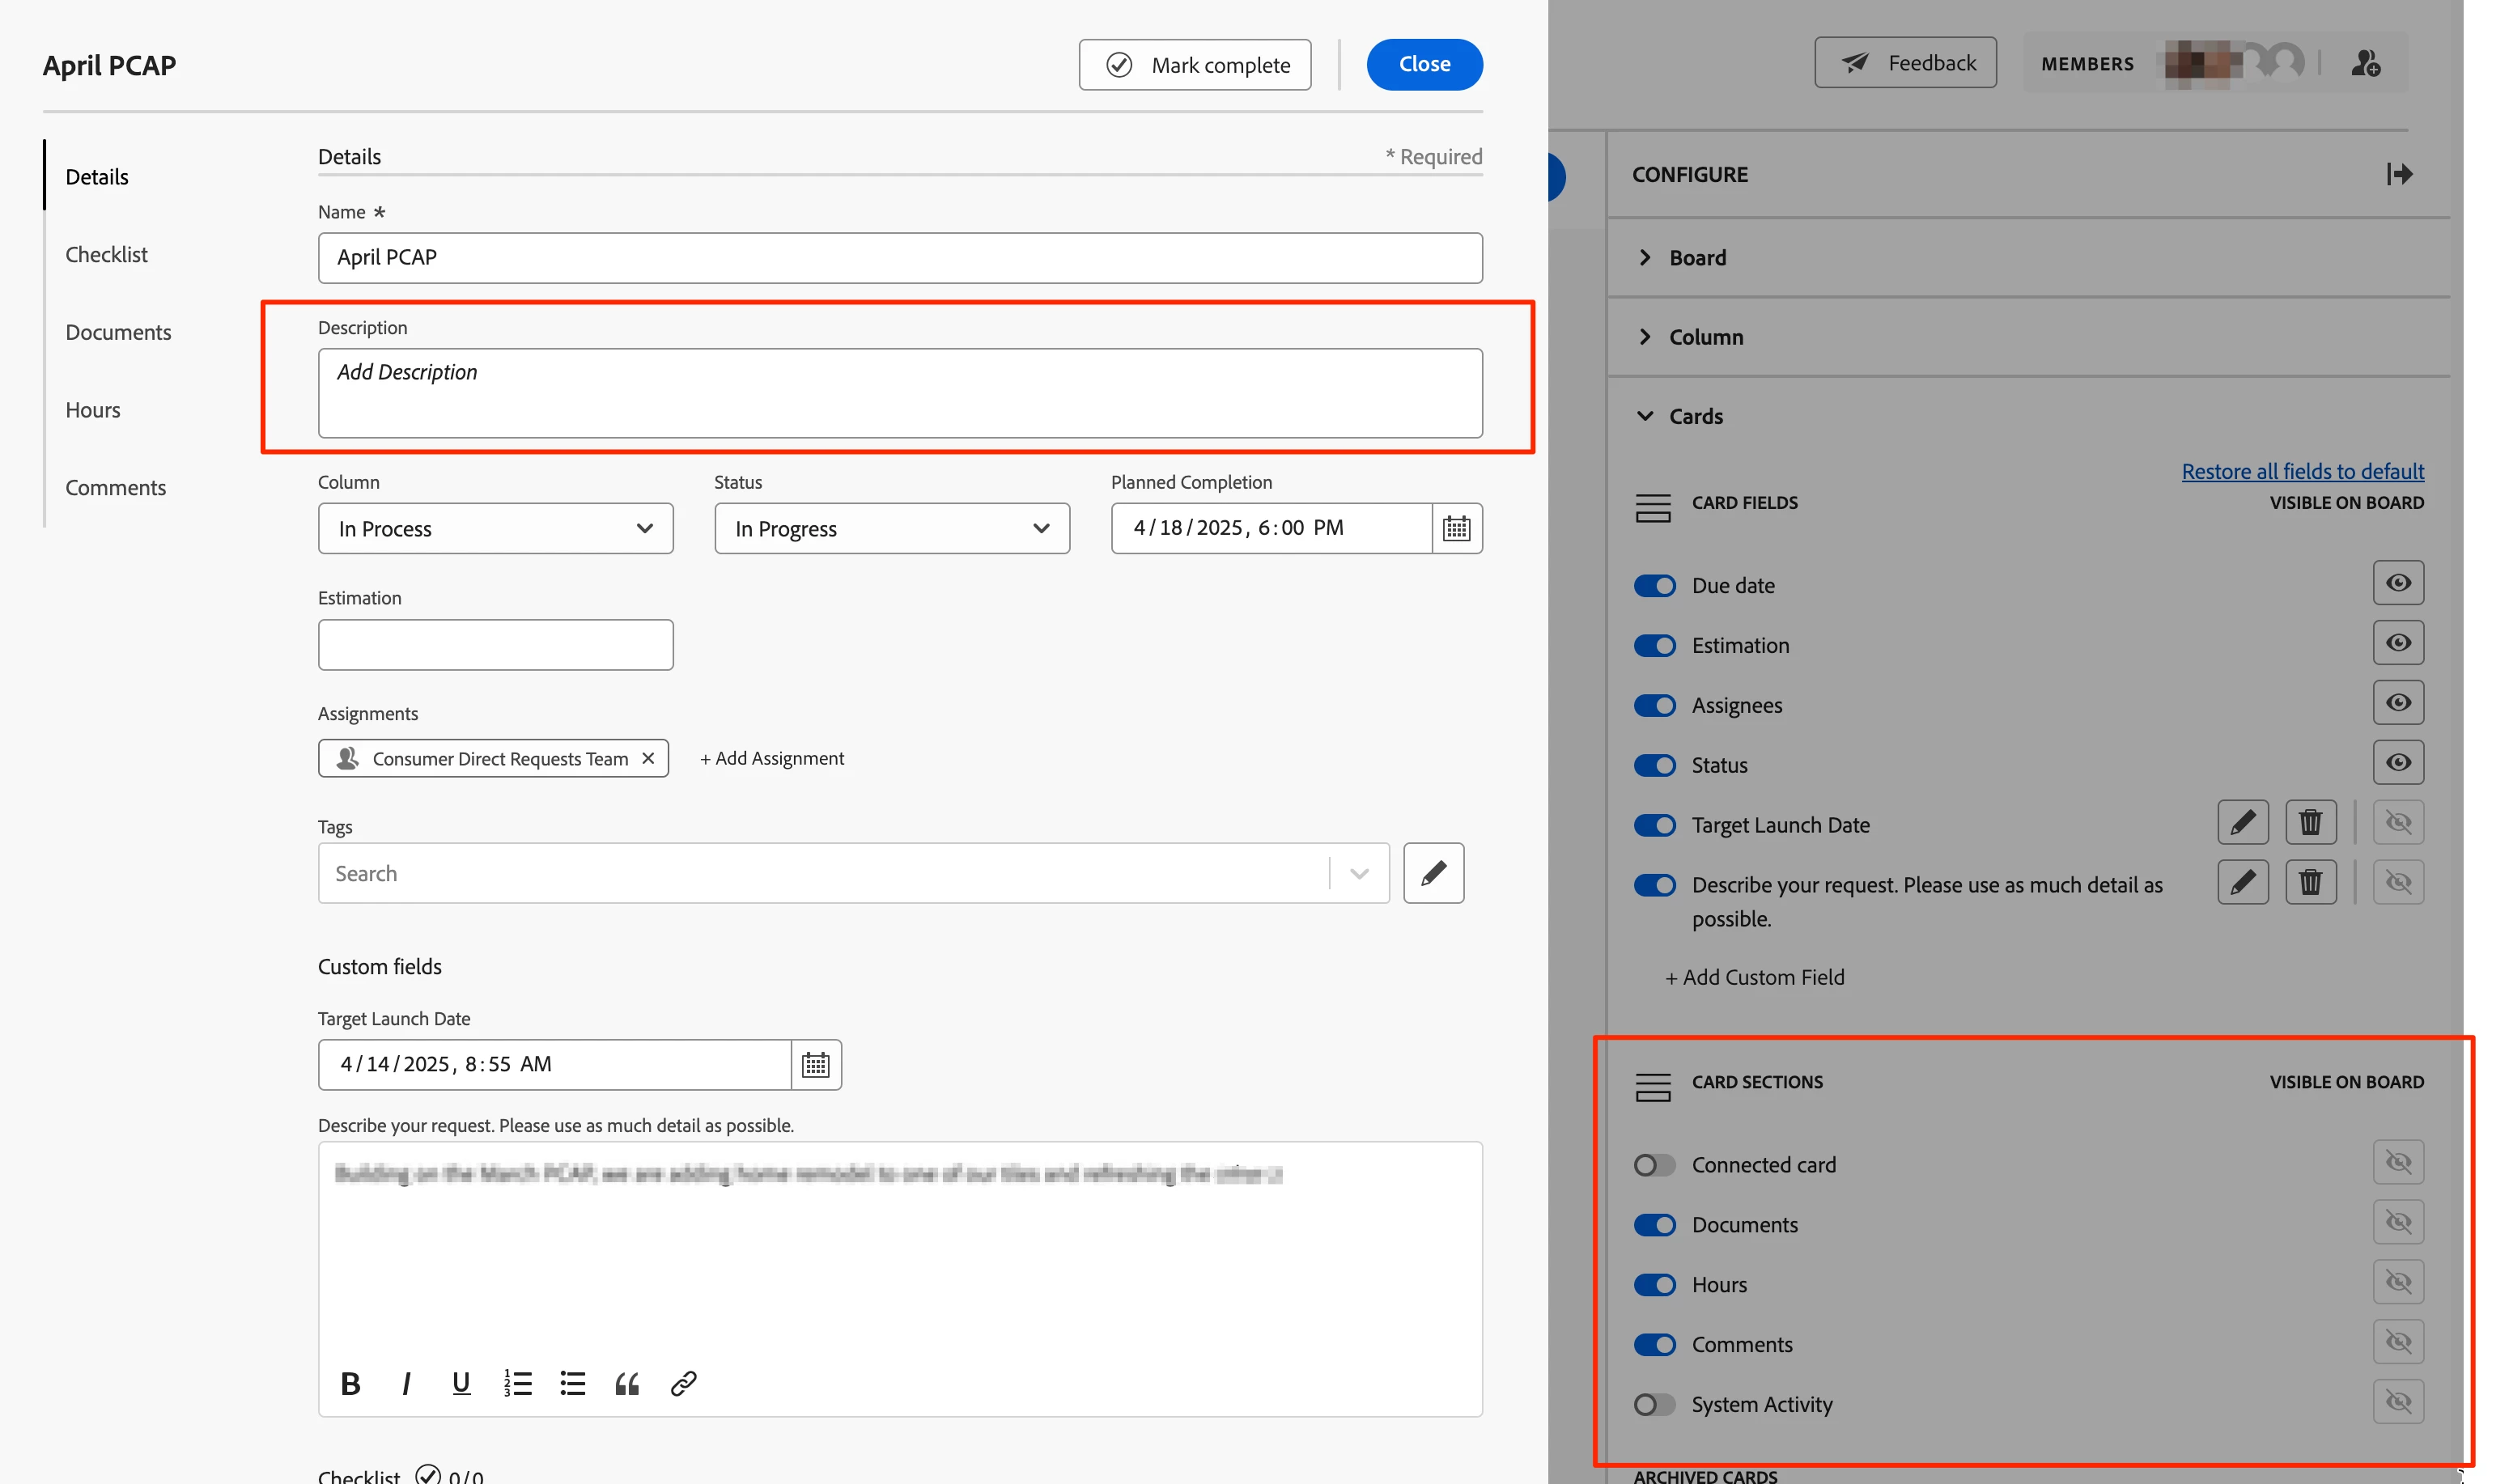Hide Estimation from board view
2509x1484 pixels.
pos(2398,643)
